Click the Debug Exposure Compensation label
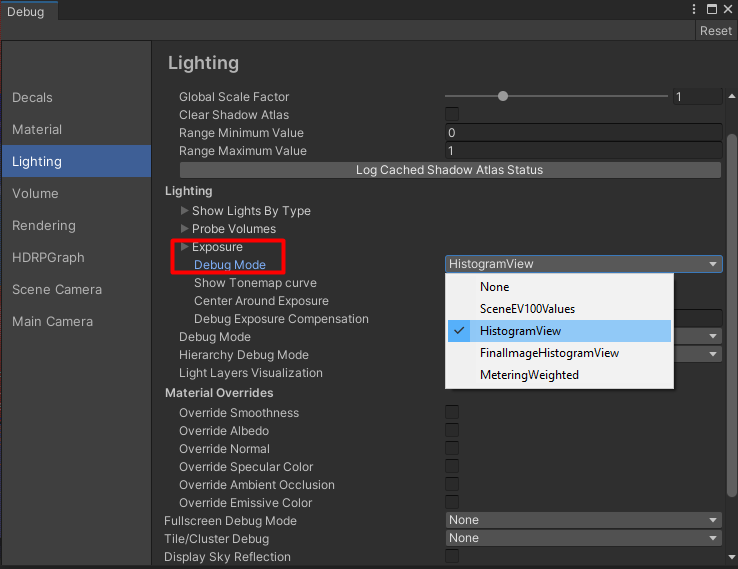738x569 pixels. pos(281,319)
